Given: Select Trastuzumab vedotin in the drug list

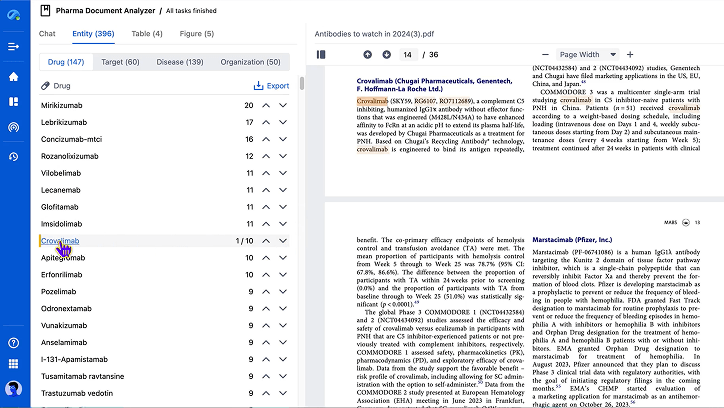Looking at the screenshot, I should pyautogui.click(x=77, y=393).
